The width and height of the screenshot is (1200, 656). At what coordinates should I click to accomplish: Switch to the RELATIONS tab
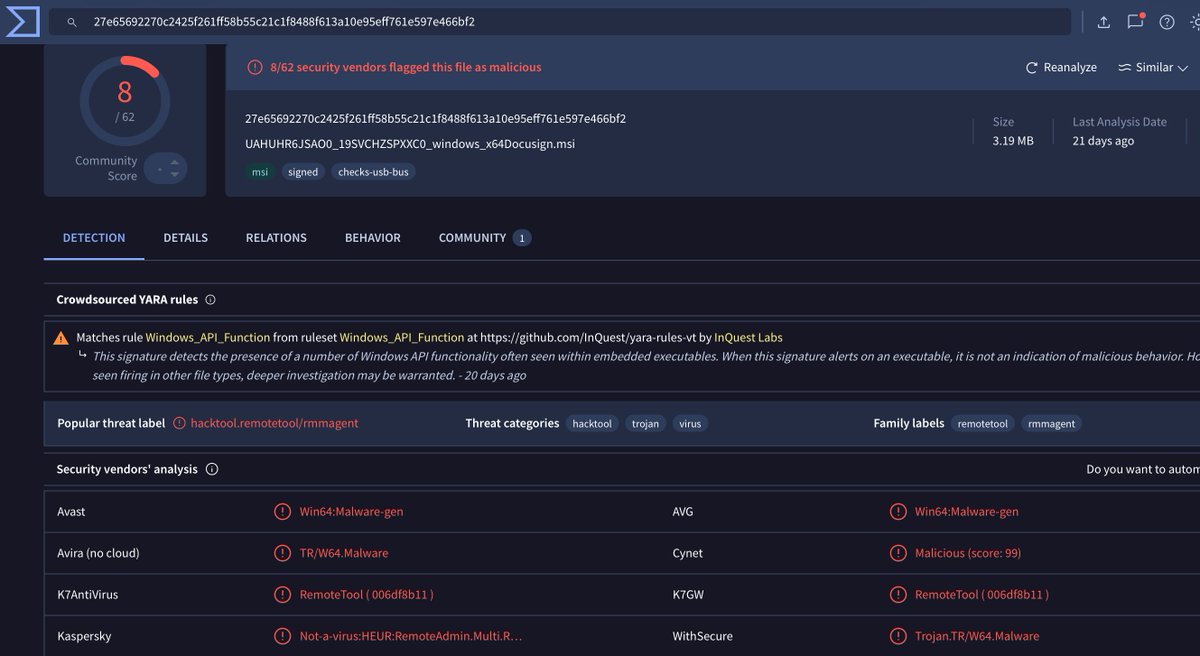[x=276, y=238]
